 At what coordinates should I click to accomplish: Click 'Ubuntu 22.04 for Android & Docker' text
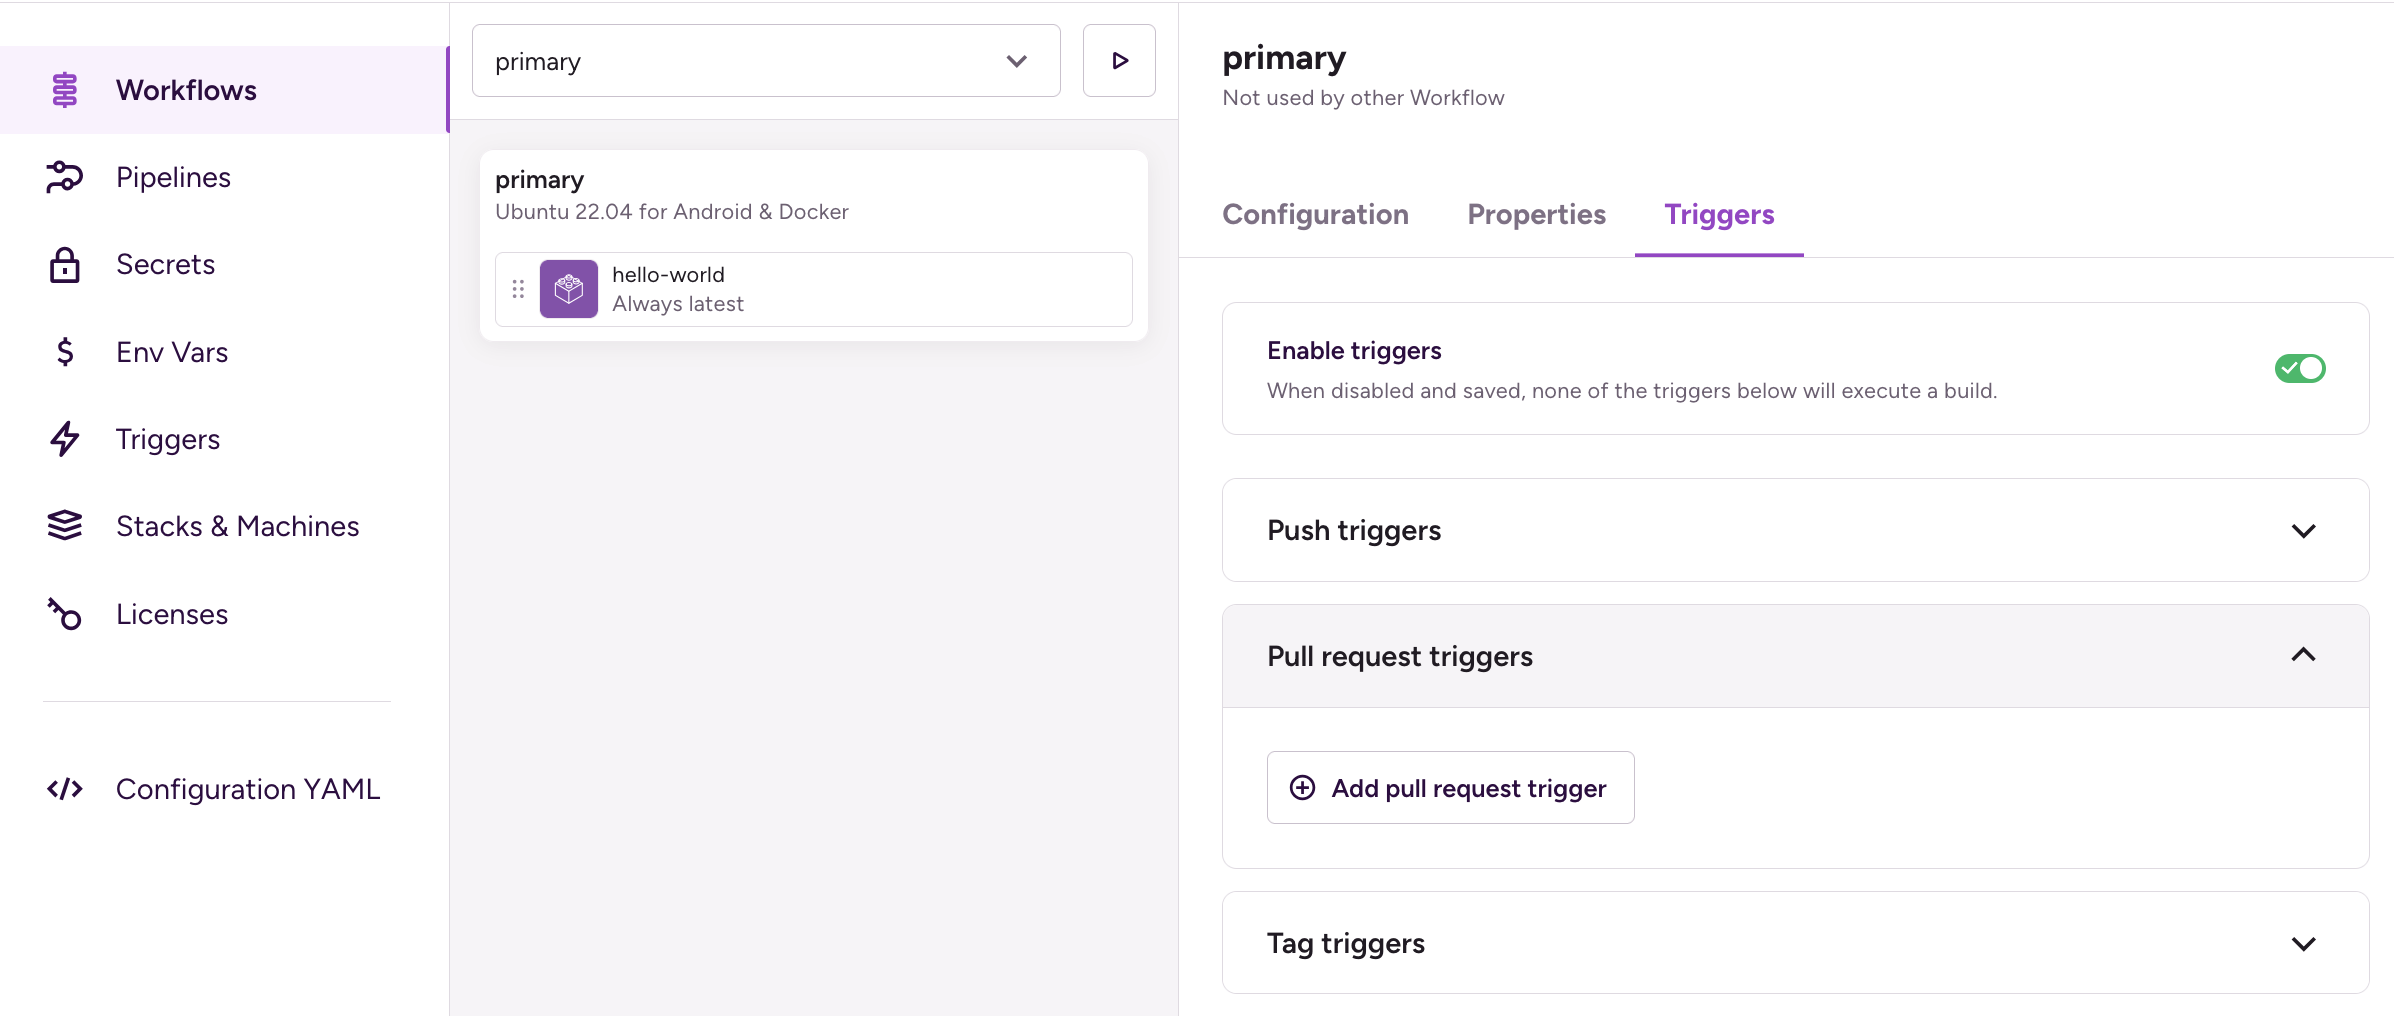coord(672,212)
